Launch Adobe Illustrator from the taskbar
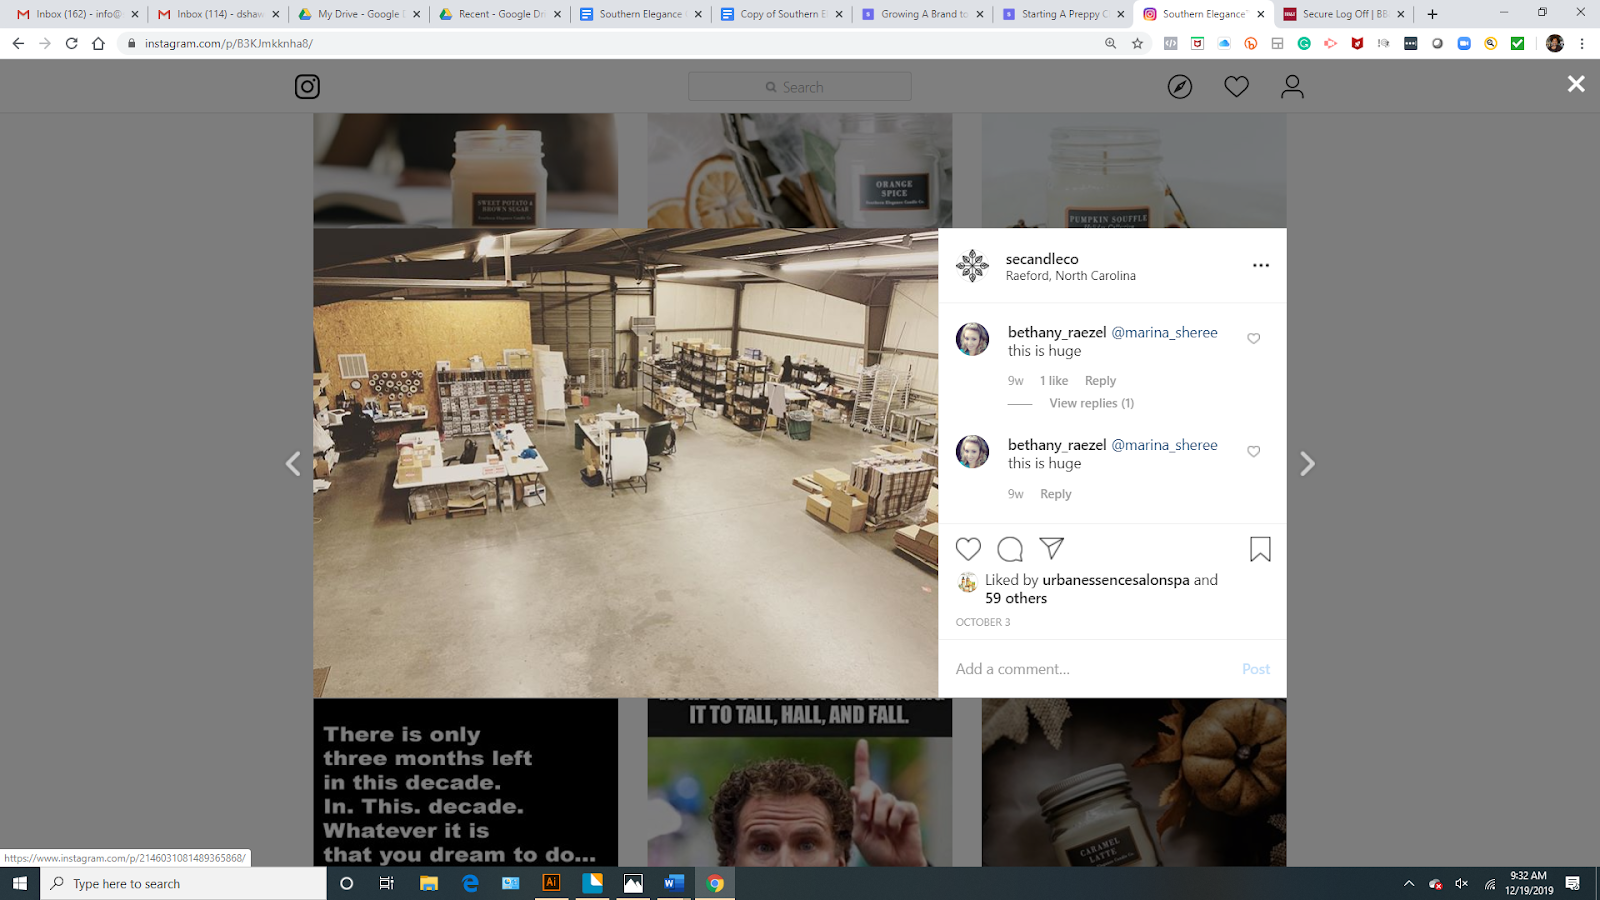Image resolution: width=1600 pixels, height=900 pixels. (x=551, y=883)
